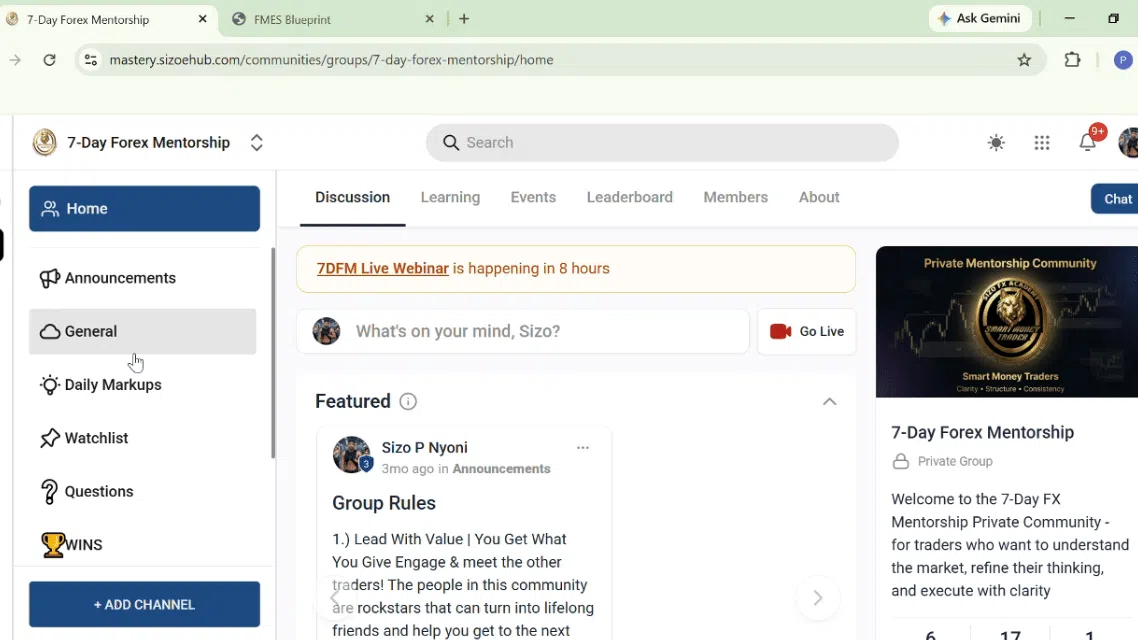This screenshot has height=640, width=1138.
Task: Collapse the Featured section chevron
Action: pos(830,401)
